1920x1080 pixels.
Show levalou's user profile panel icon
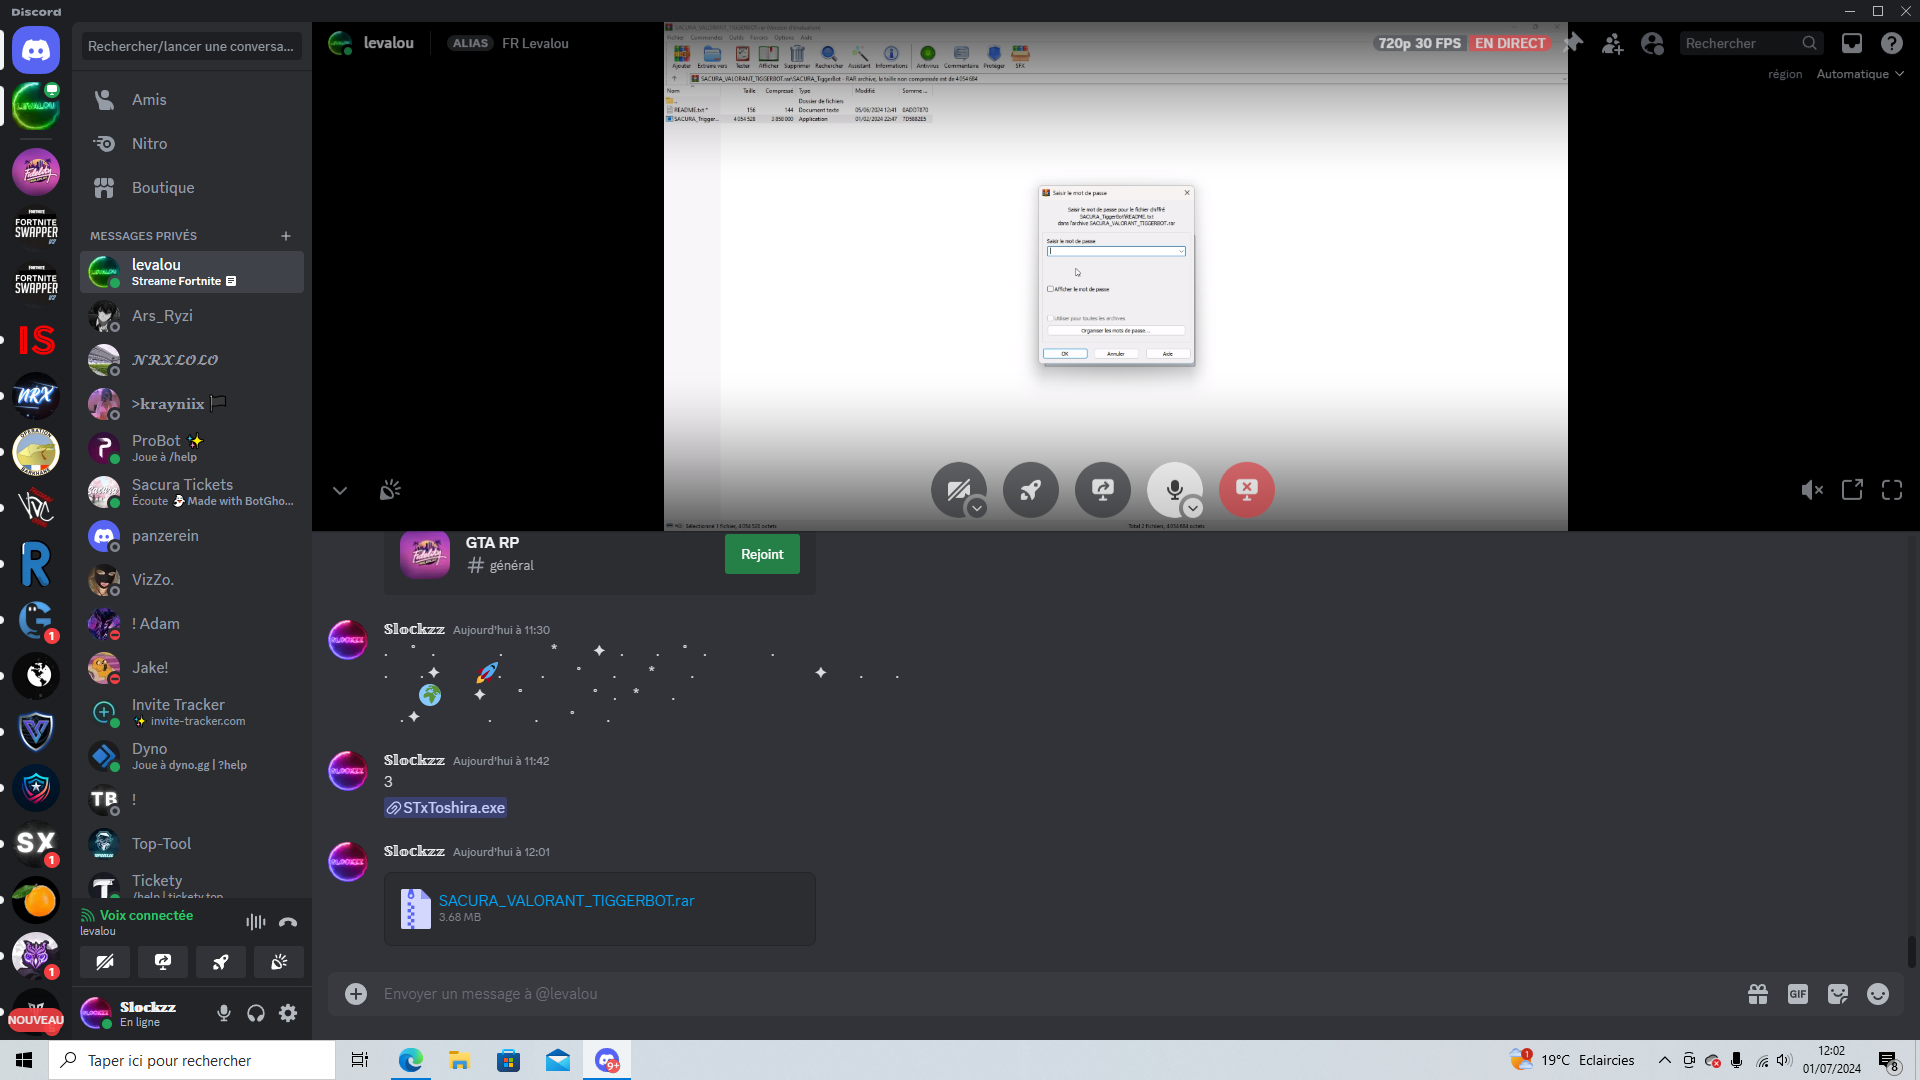(x=1653, y=43)
